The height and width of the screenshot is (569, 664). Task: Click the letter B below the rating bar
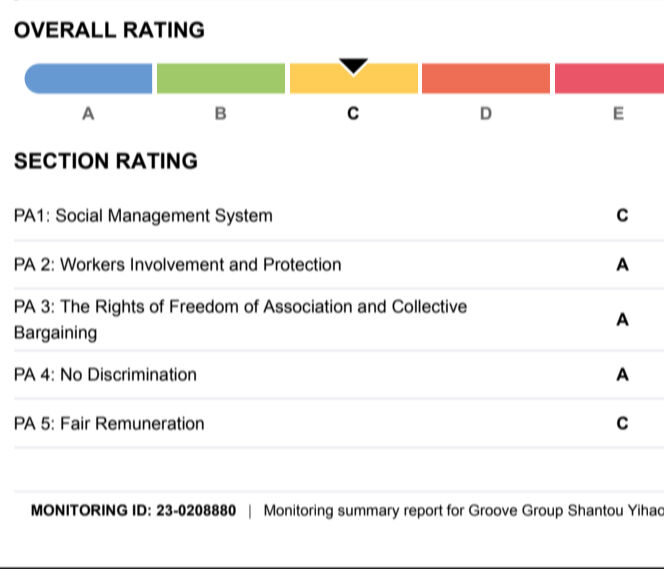point(221,114)
